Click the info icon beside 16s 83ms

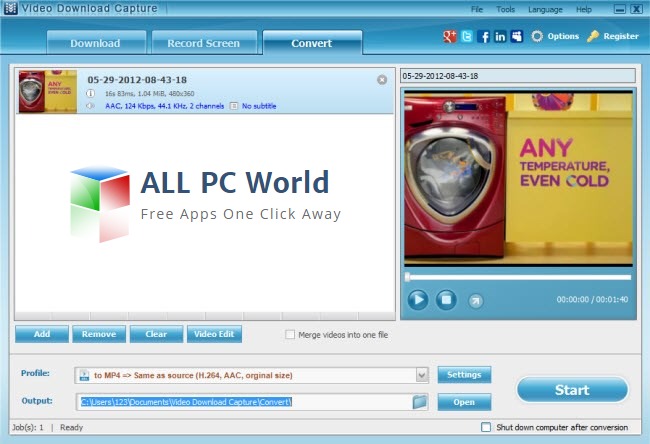pos(90,94)
